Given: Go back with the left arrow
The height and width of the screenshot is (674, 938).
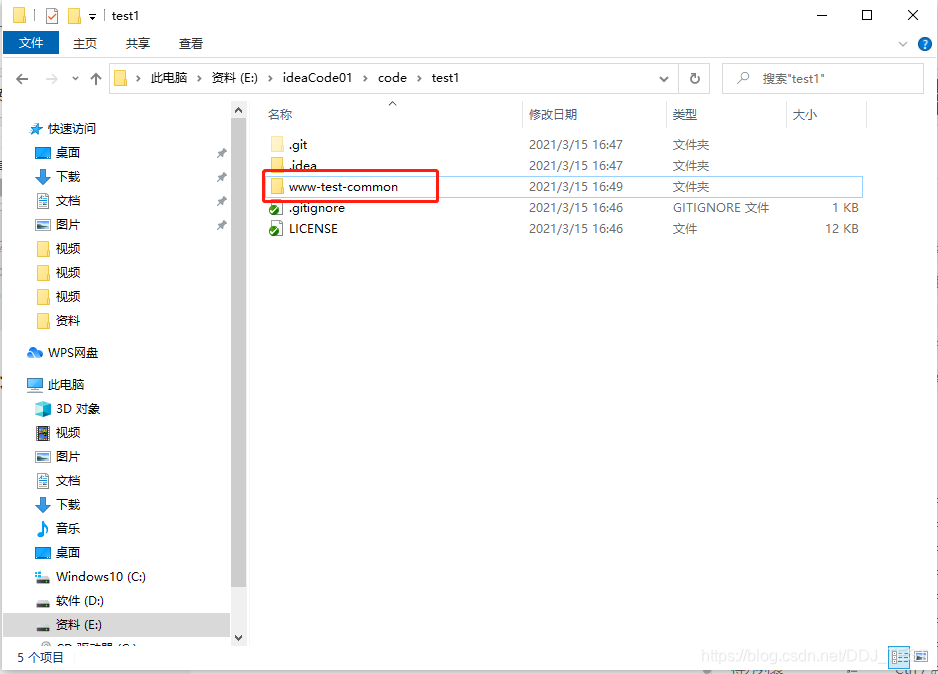Looking at the screenshot, I should [22, 78].
